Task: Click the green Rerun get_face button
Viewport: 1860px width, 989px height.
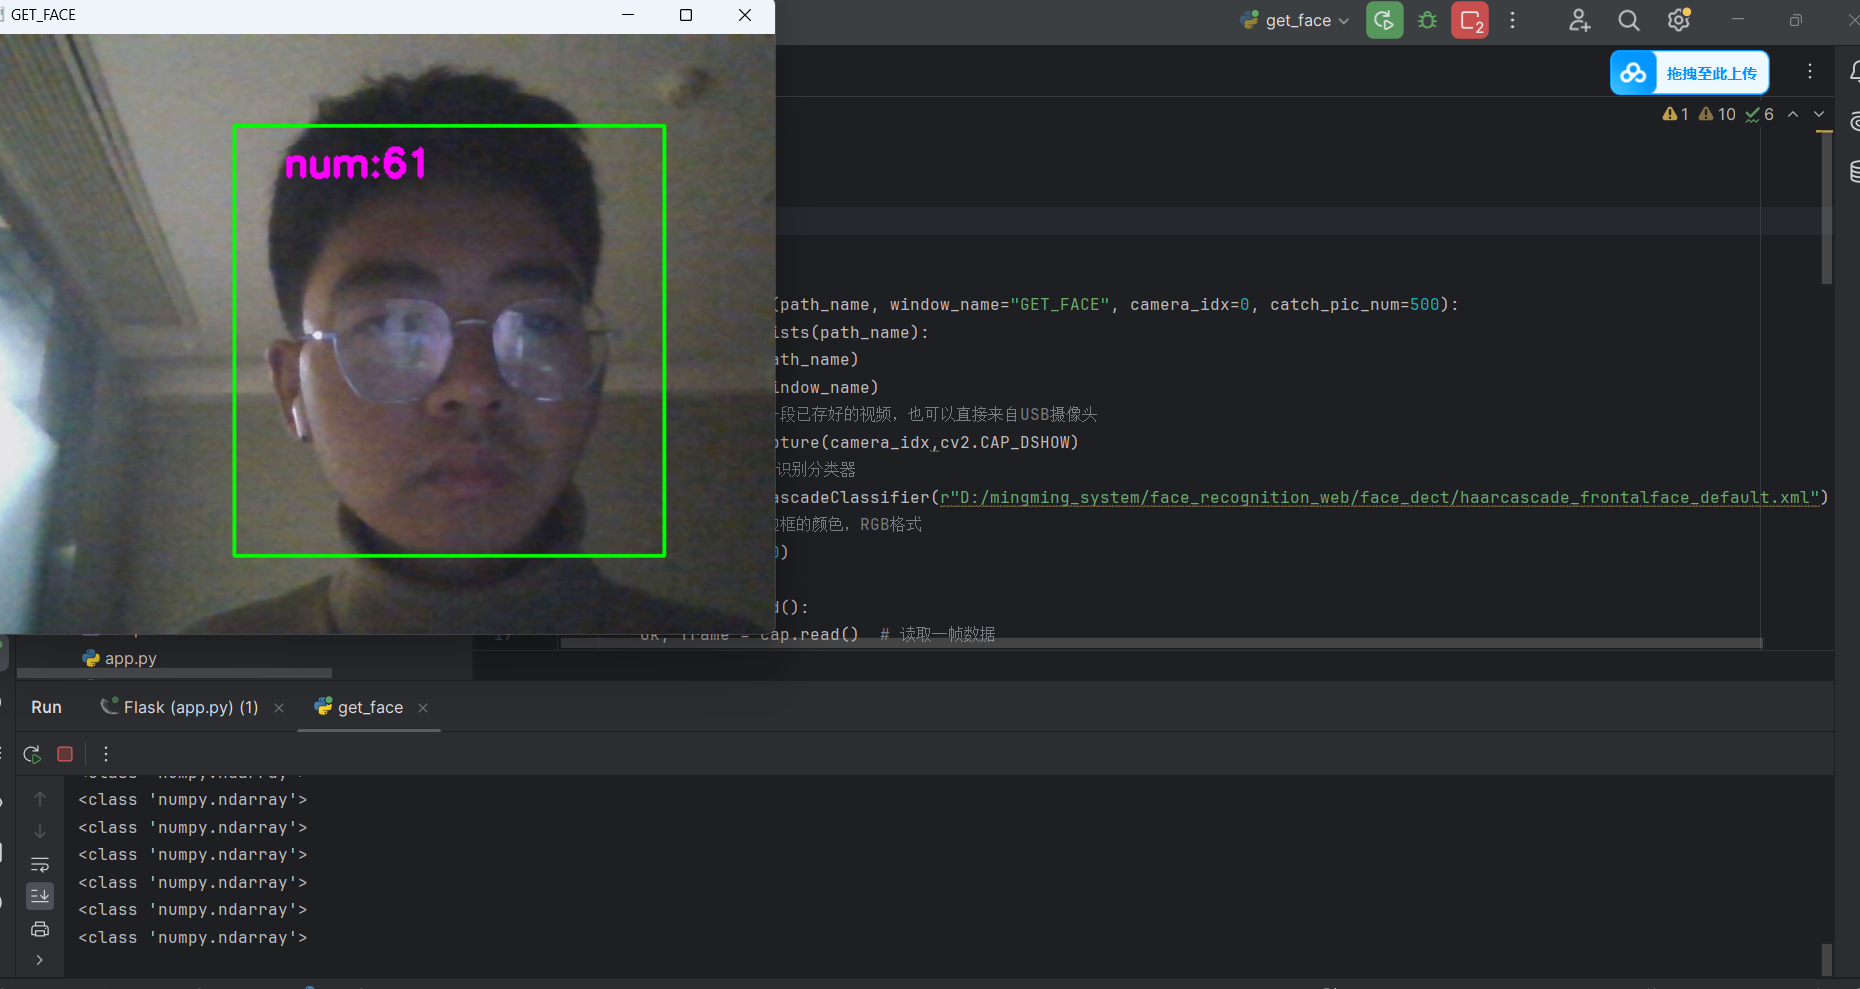Action: tap(1384, 20)
